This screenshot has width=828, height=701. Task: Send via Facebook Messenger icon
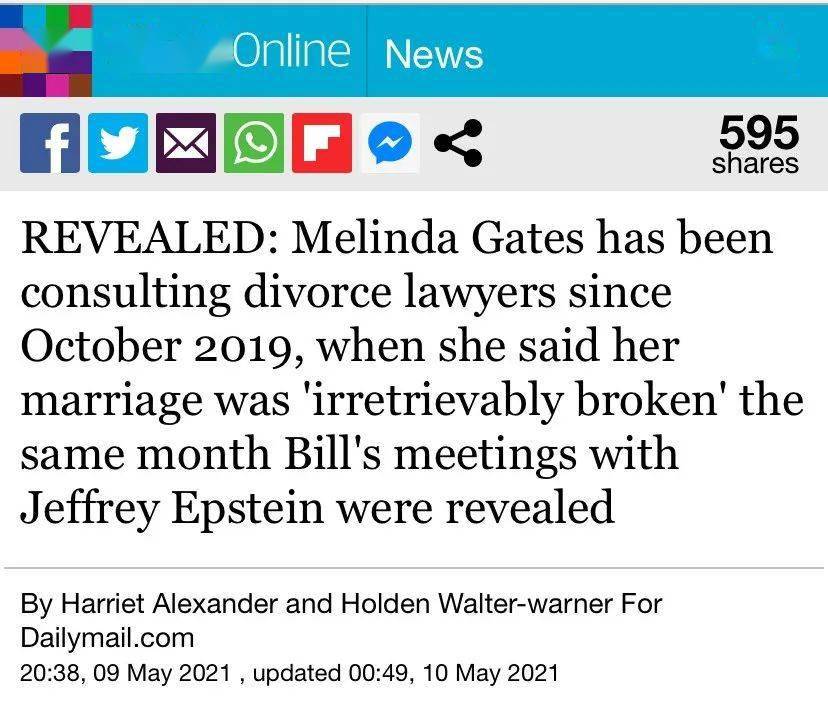pos(390,143)
